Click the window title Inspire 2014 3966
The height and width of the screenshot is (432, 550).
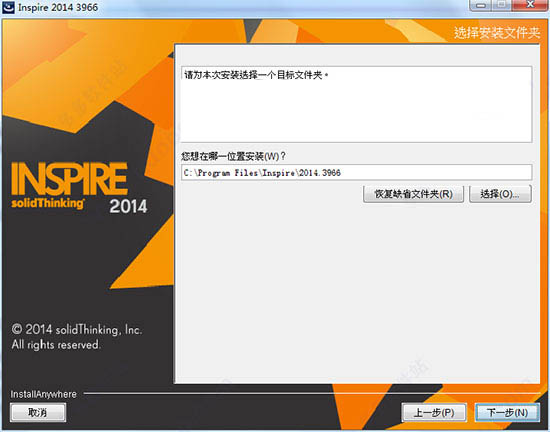point(58,7)
